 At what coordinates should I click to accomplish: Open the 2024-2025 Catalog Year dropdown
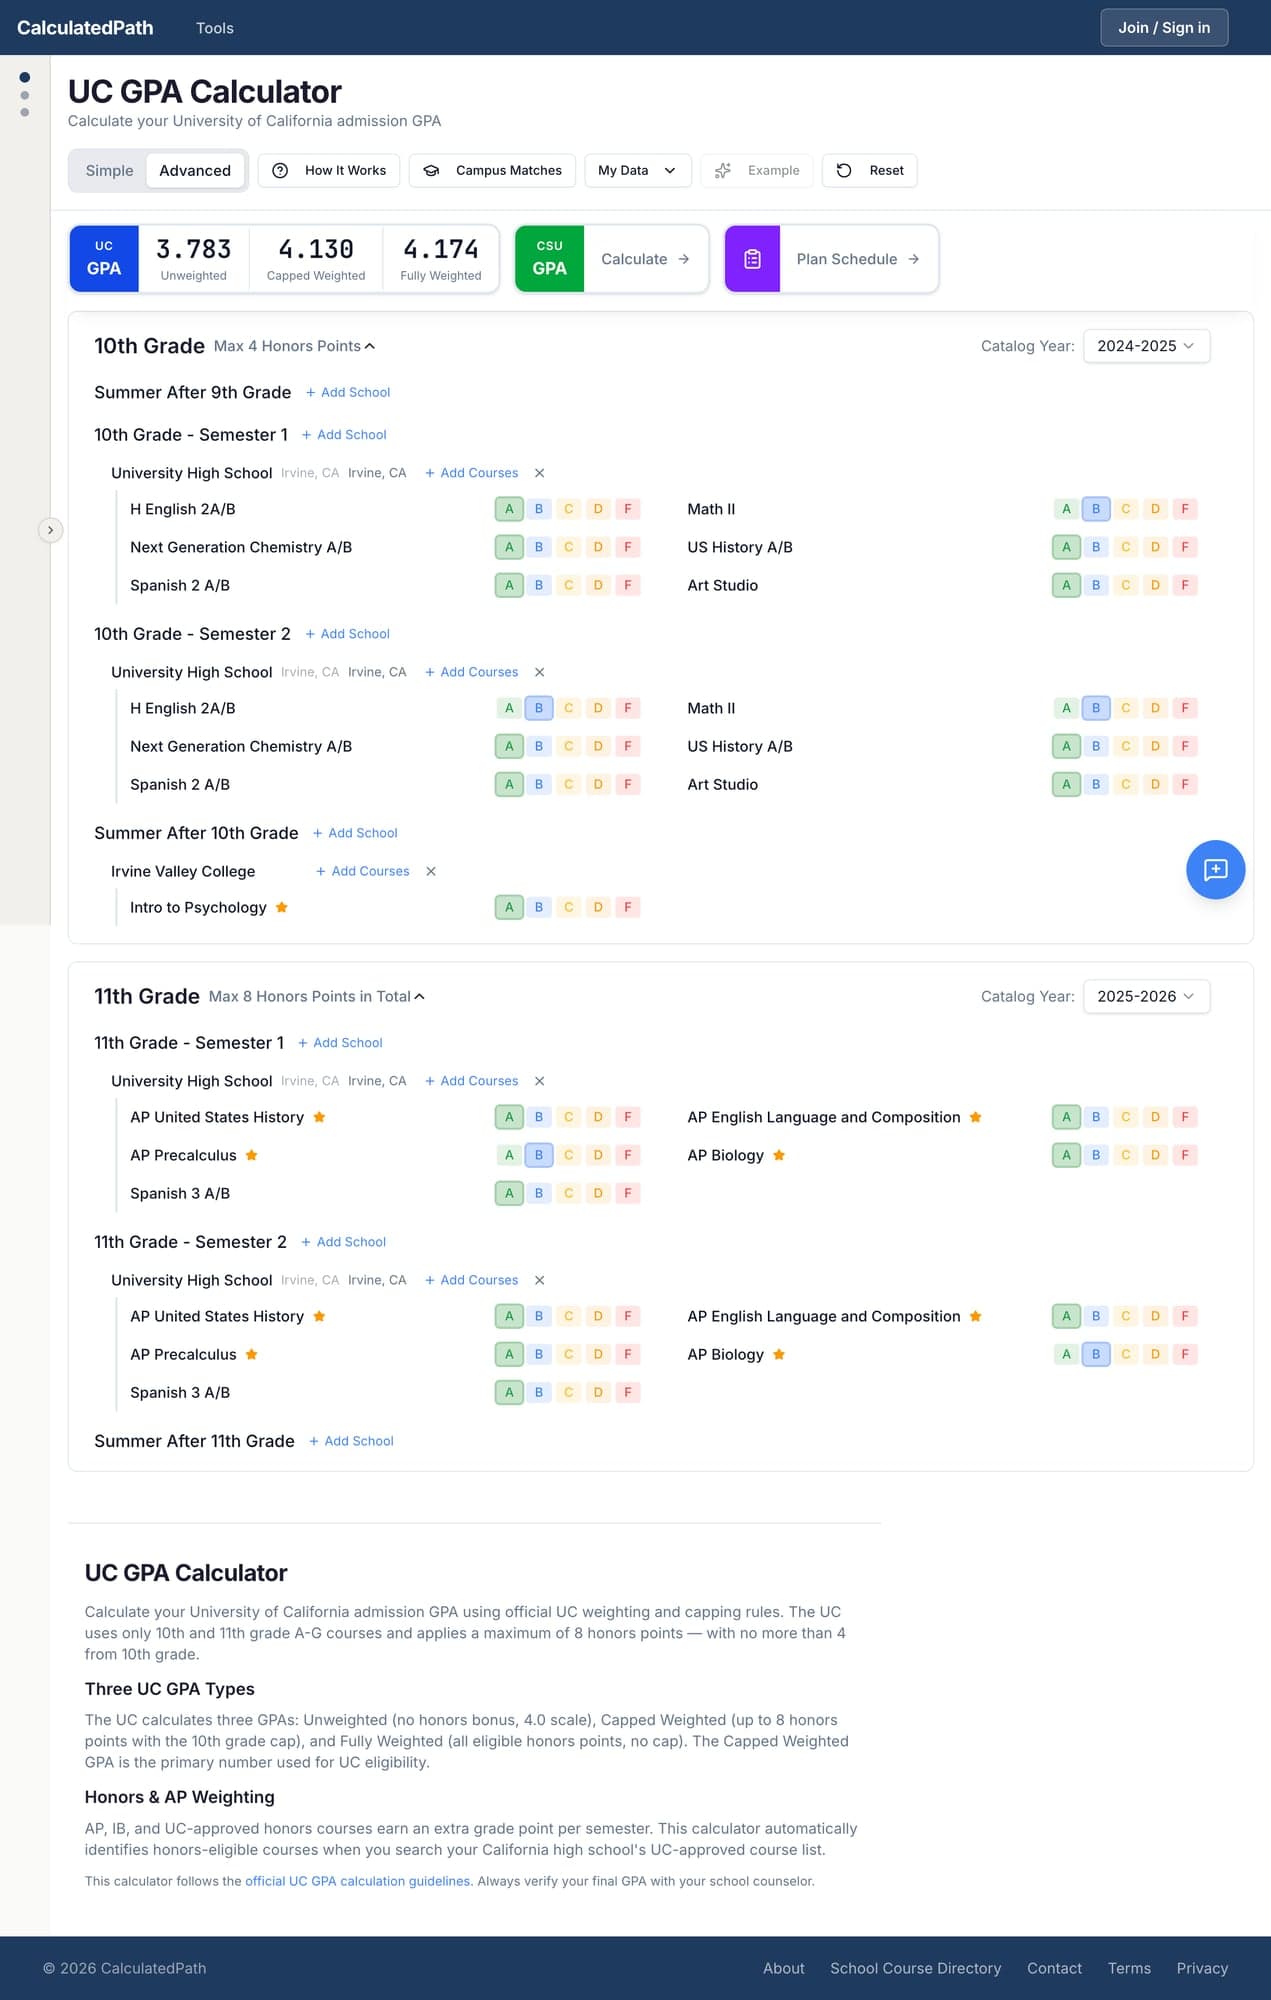pyautogui.click(x=1146, y=346)
